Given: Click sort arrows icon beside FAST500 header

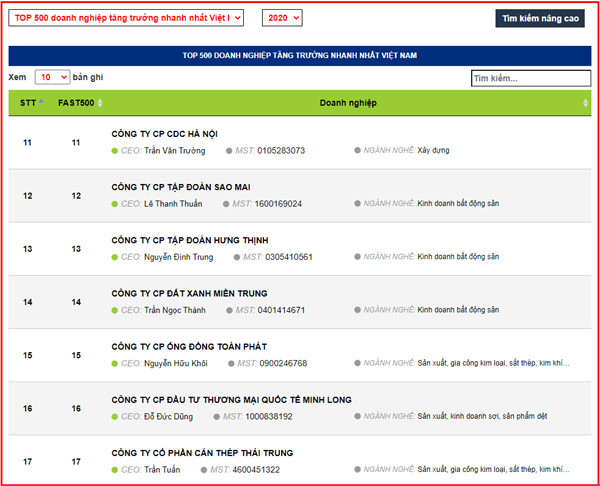Looking at the screenshot, I should 100,103.
